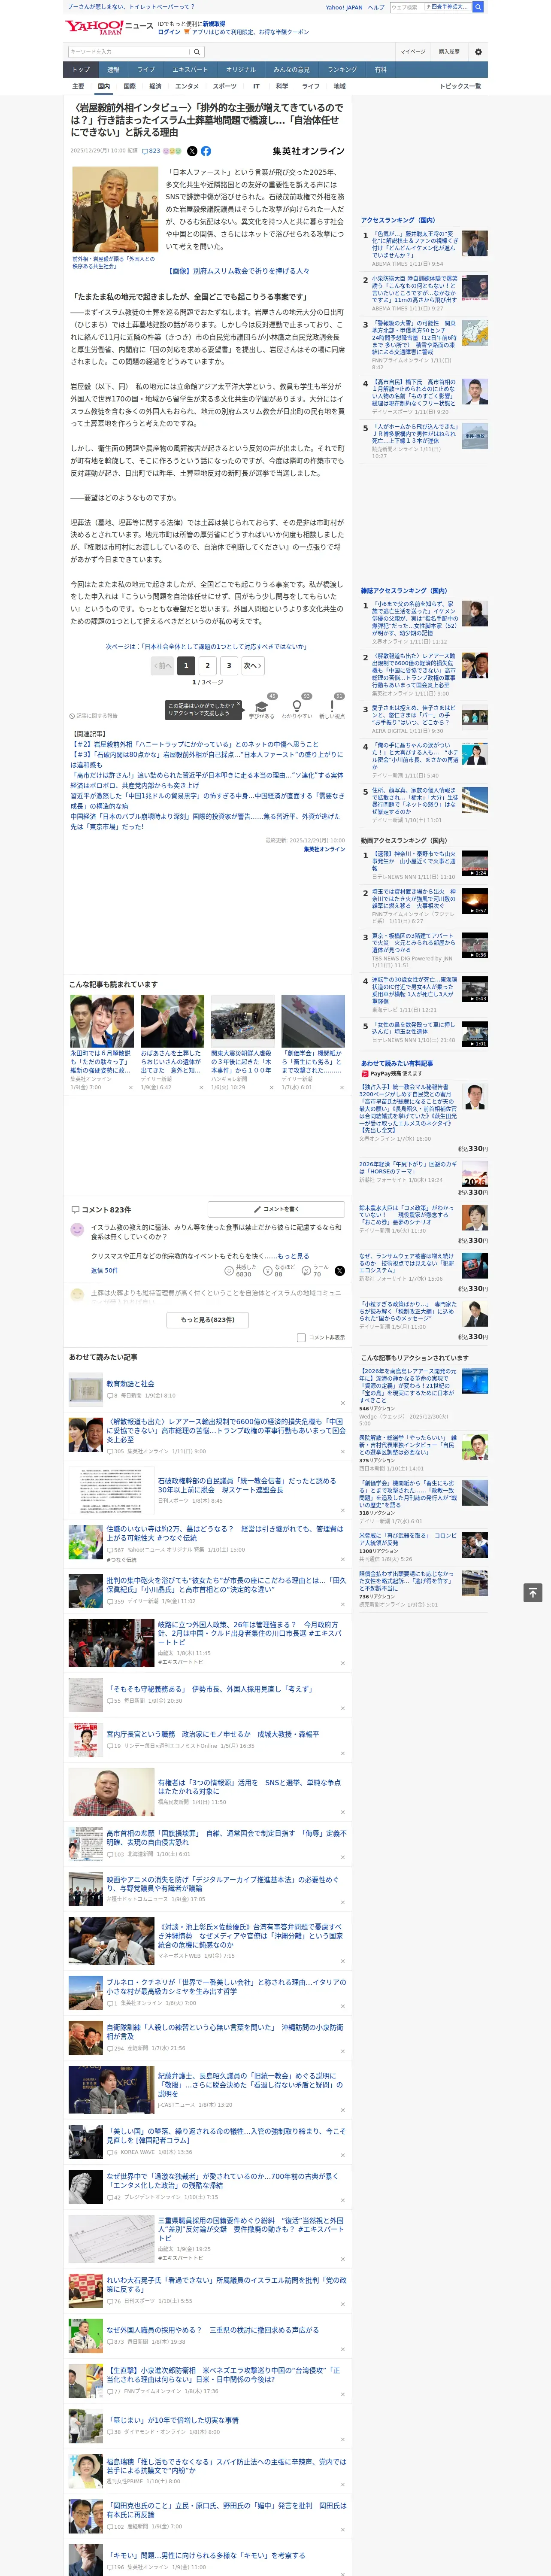Click the わかりやすい lightbulb reaction
This screenshot has height=2576, width=551.
(297, 707)
